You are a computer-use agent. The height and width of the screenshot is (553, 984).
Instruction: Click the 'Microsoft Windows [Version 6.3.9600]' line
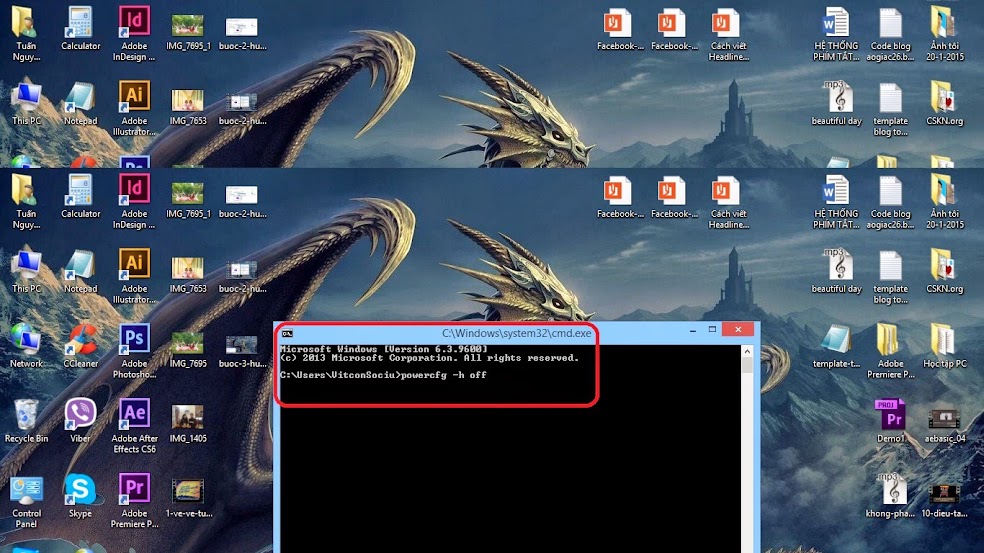coord(383,349)
